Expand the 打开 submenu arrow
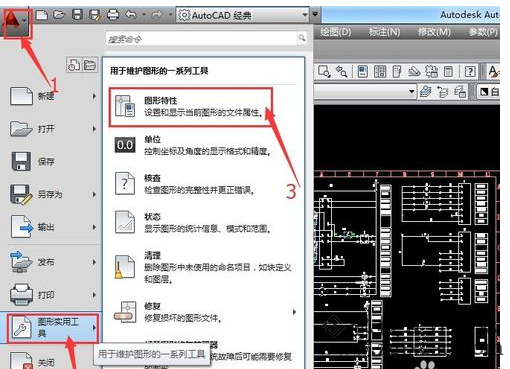This screenshot has width=510, height=369. pos(94,129)
